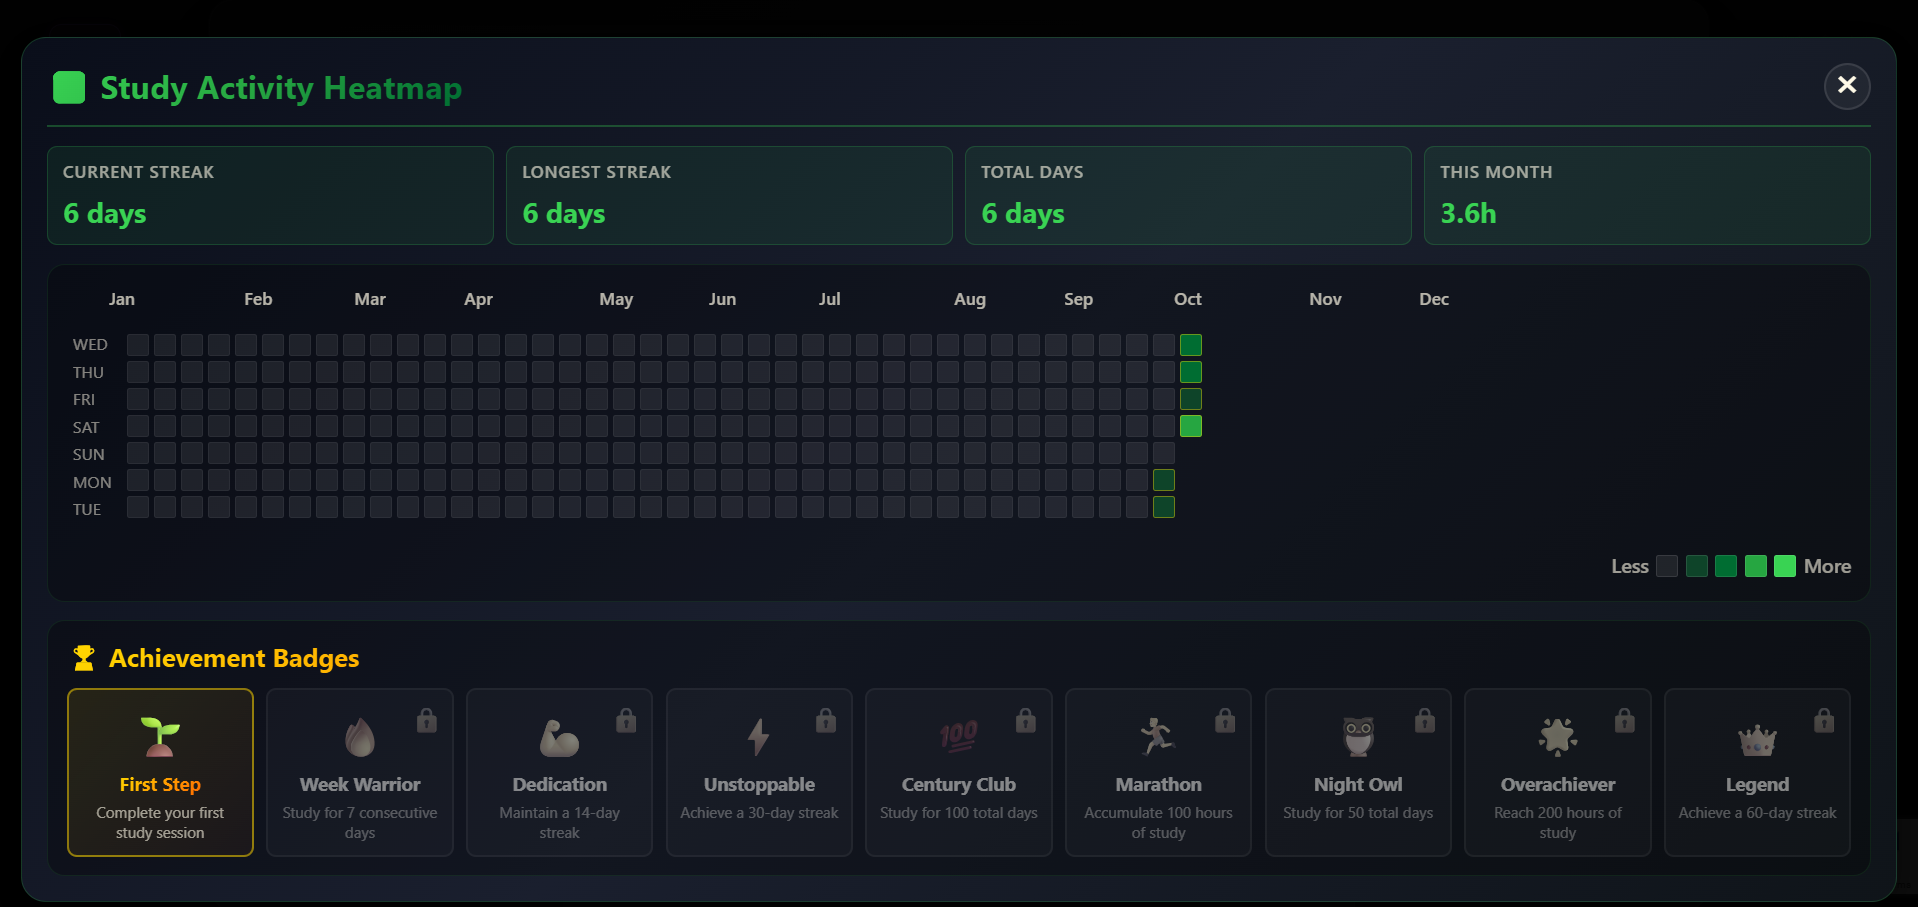Viewport: 1918px width, 907px height.
Task: Open the Current Streak stat card
Action: [x=270, y=195]
